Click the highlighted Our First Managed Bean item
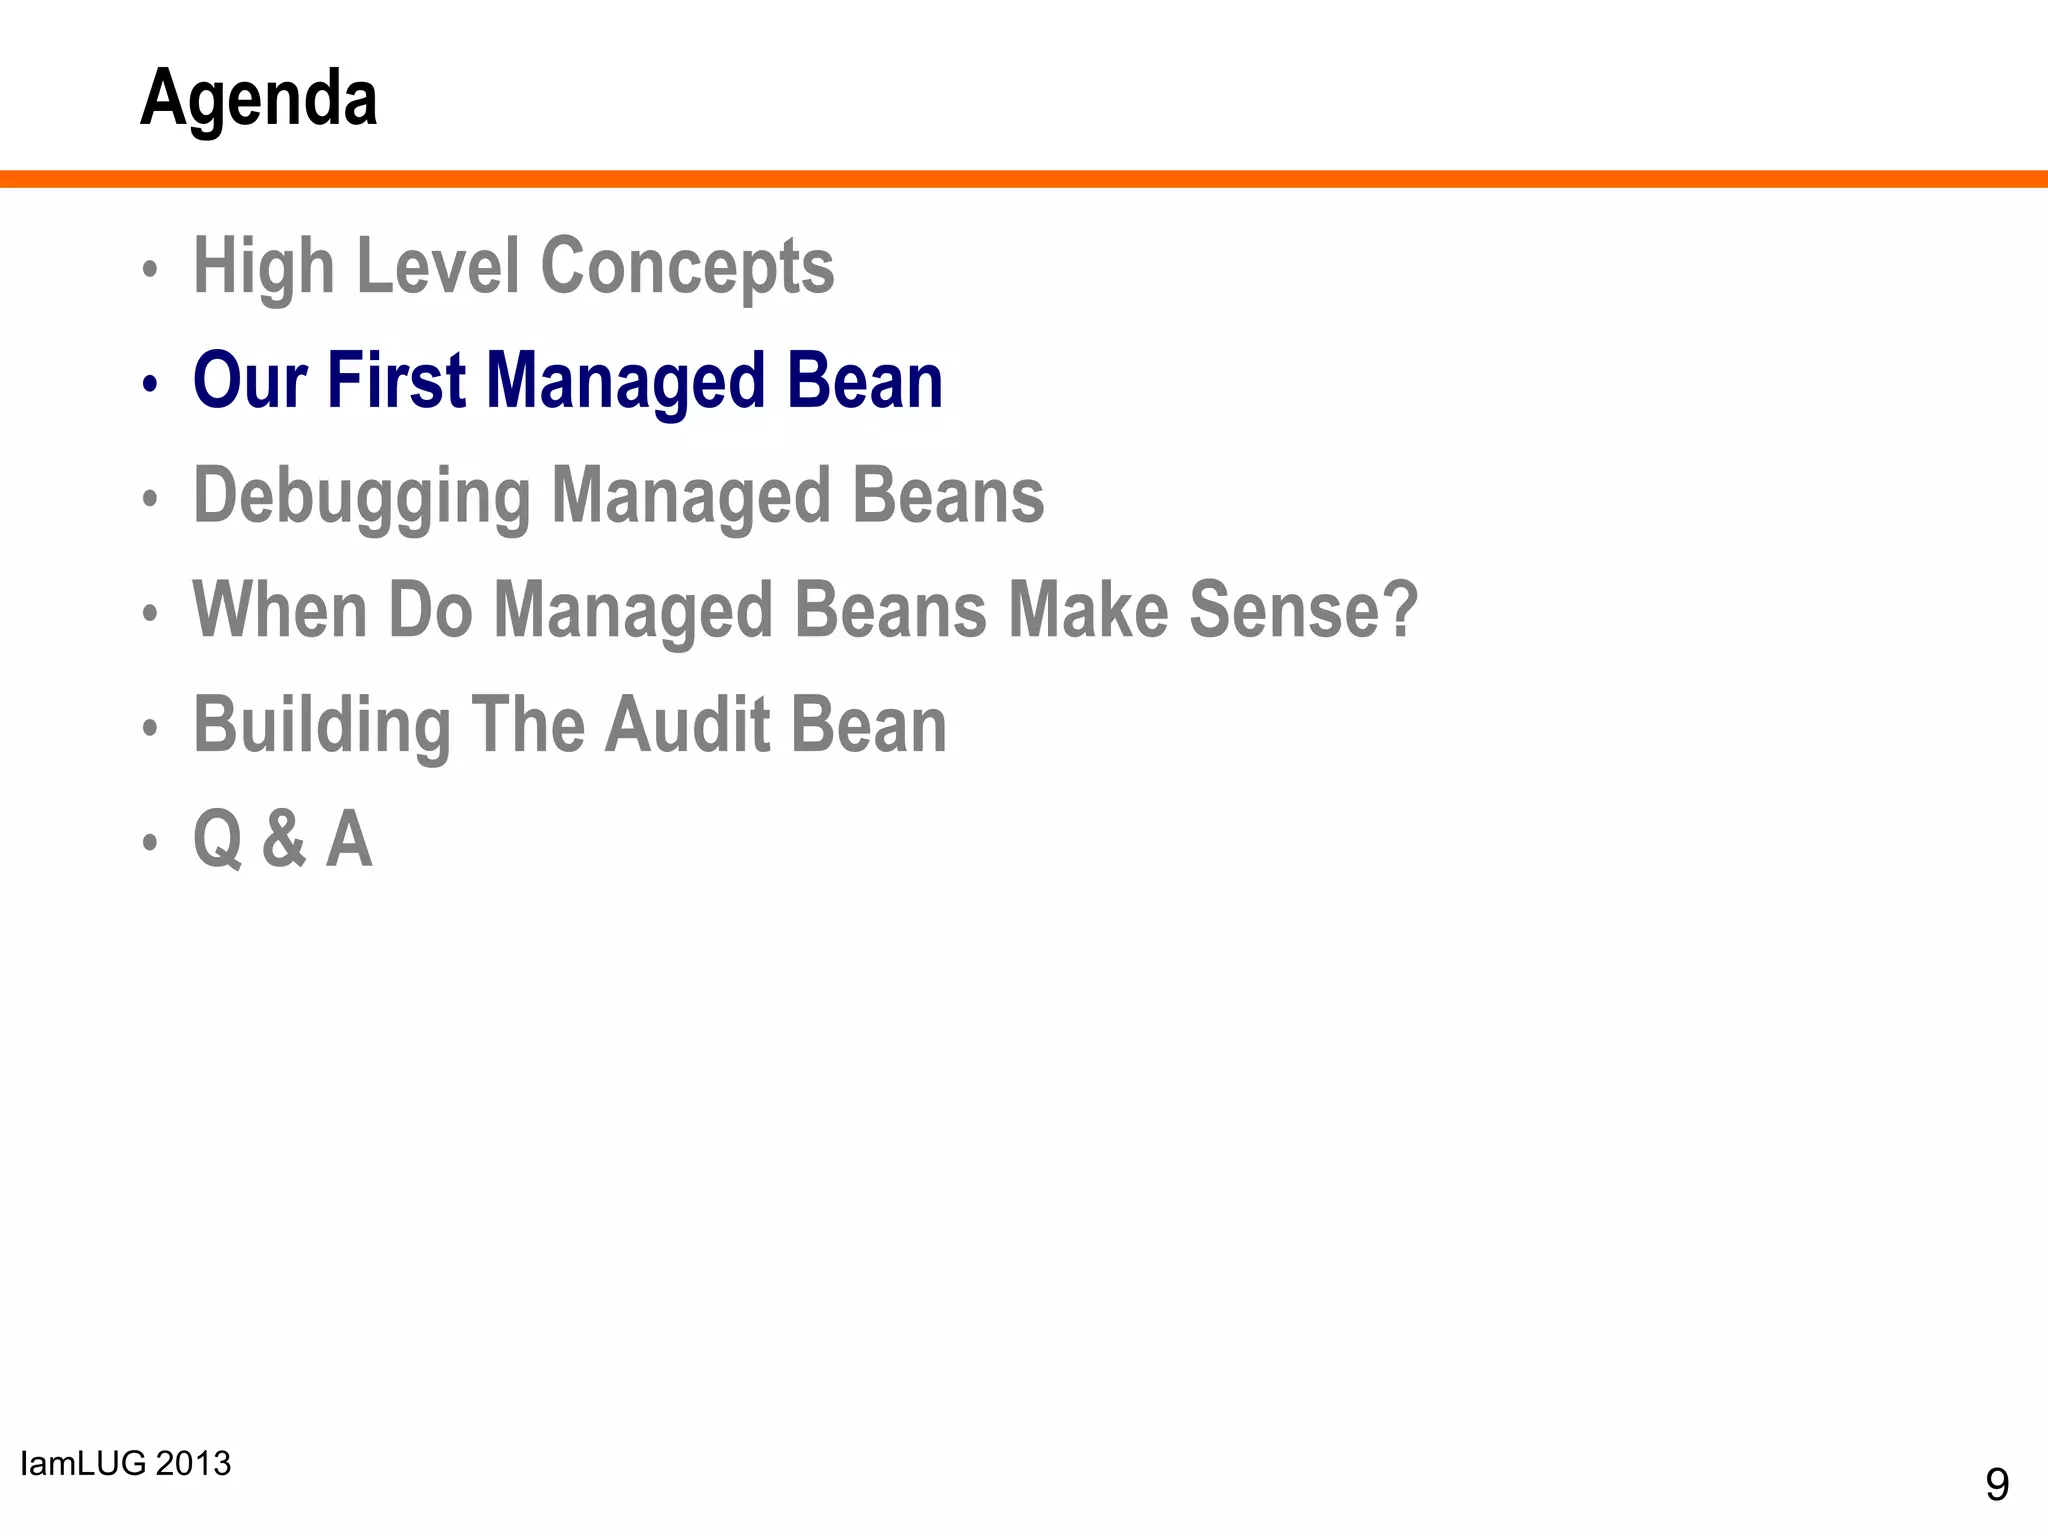This screenshot has height=1536, width=2048. click(567, 381)
